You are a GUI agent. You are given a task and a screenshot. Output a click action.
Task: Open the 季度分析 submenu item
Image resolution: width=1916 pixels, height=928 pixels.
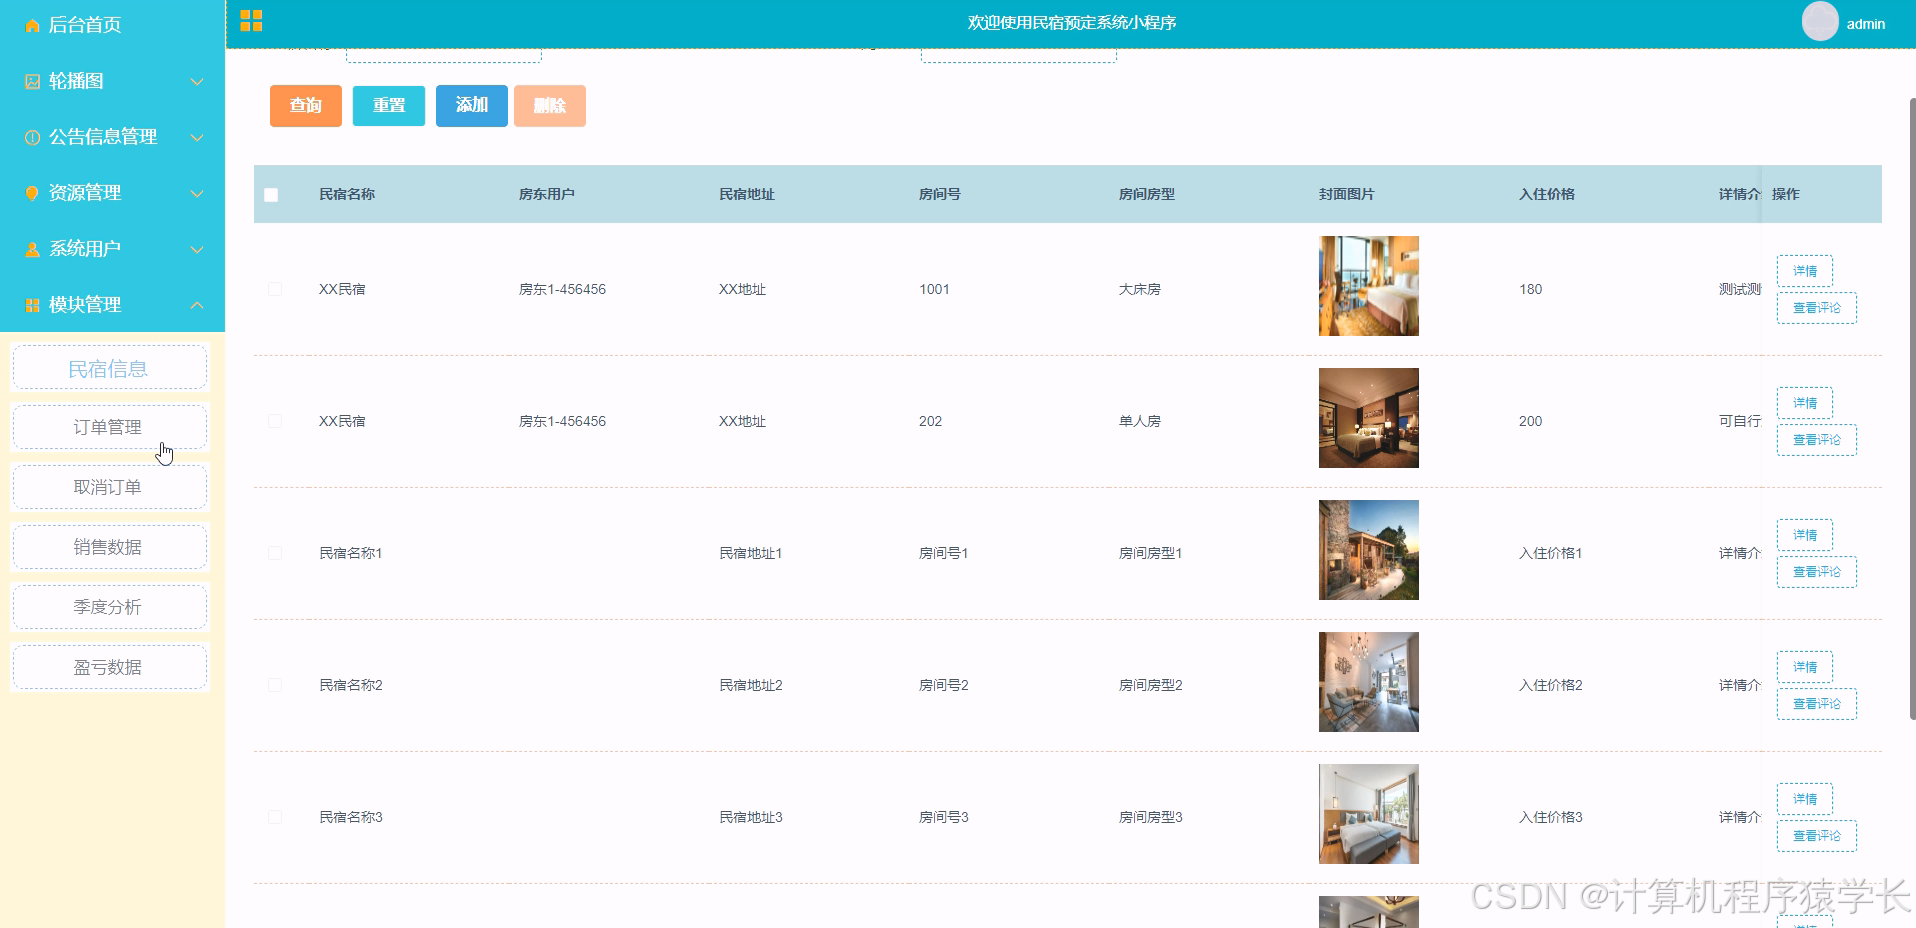(x=109, y=607)
